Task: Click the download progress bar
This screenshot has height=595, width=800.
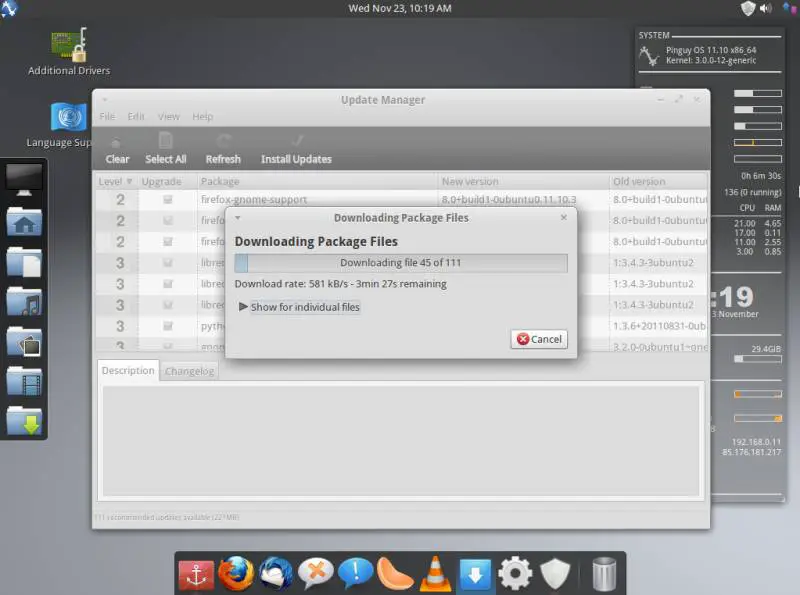Action: click(400, 263)
